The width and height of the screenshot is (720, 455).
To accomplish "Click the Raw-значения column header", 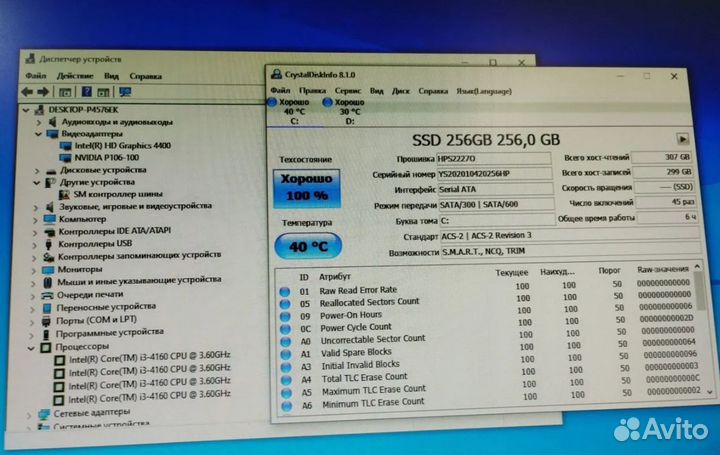I will pyautogui.click(x=663, y=270).
